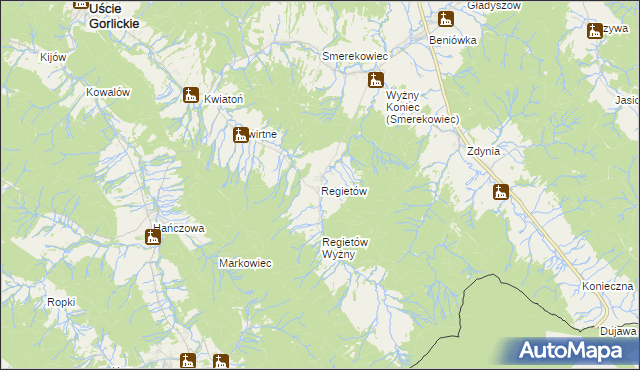Click the Konieczna village label

point(607,286)
